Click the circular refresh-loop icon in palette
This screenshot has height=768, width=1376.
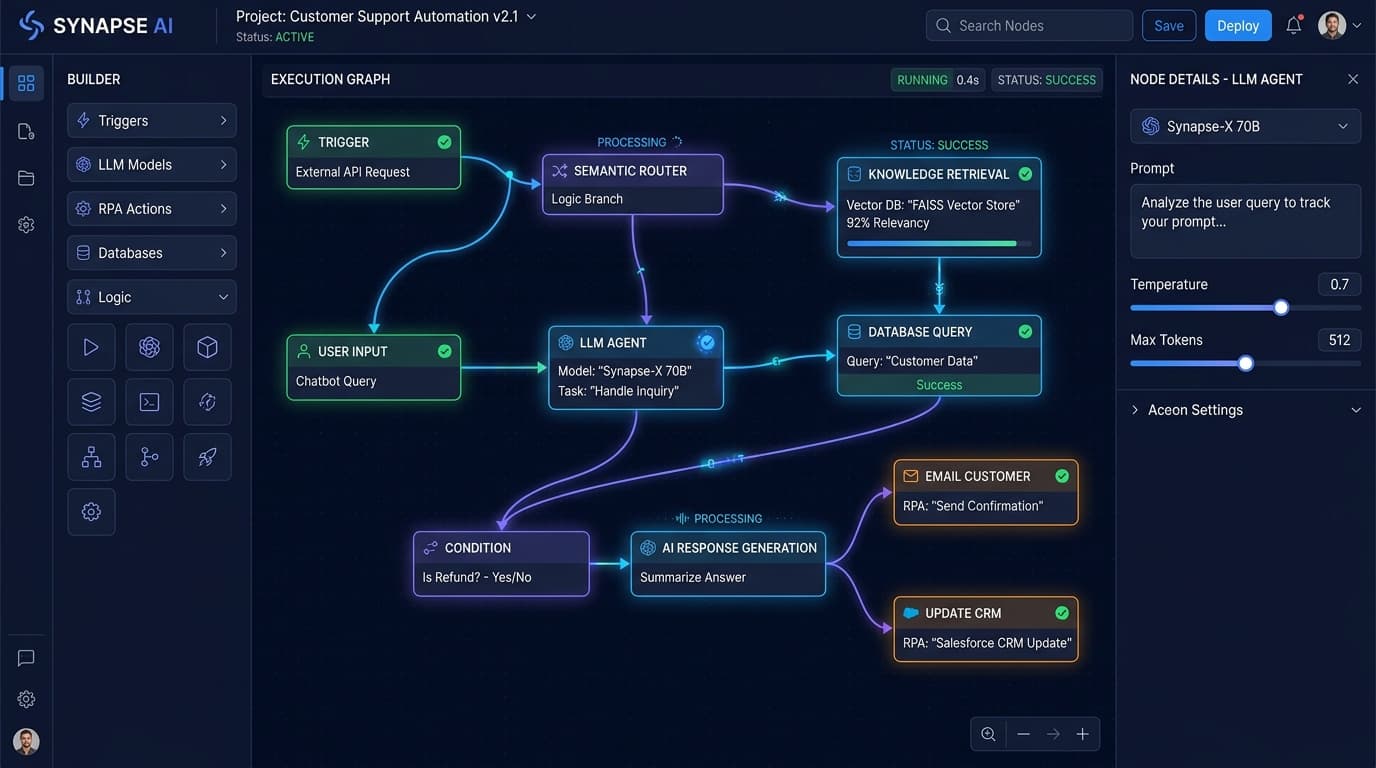pyautogui.click(x=207, y=402)
